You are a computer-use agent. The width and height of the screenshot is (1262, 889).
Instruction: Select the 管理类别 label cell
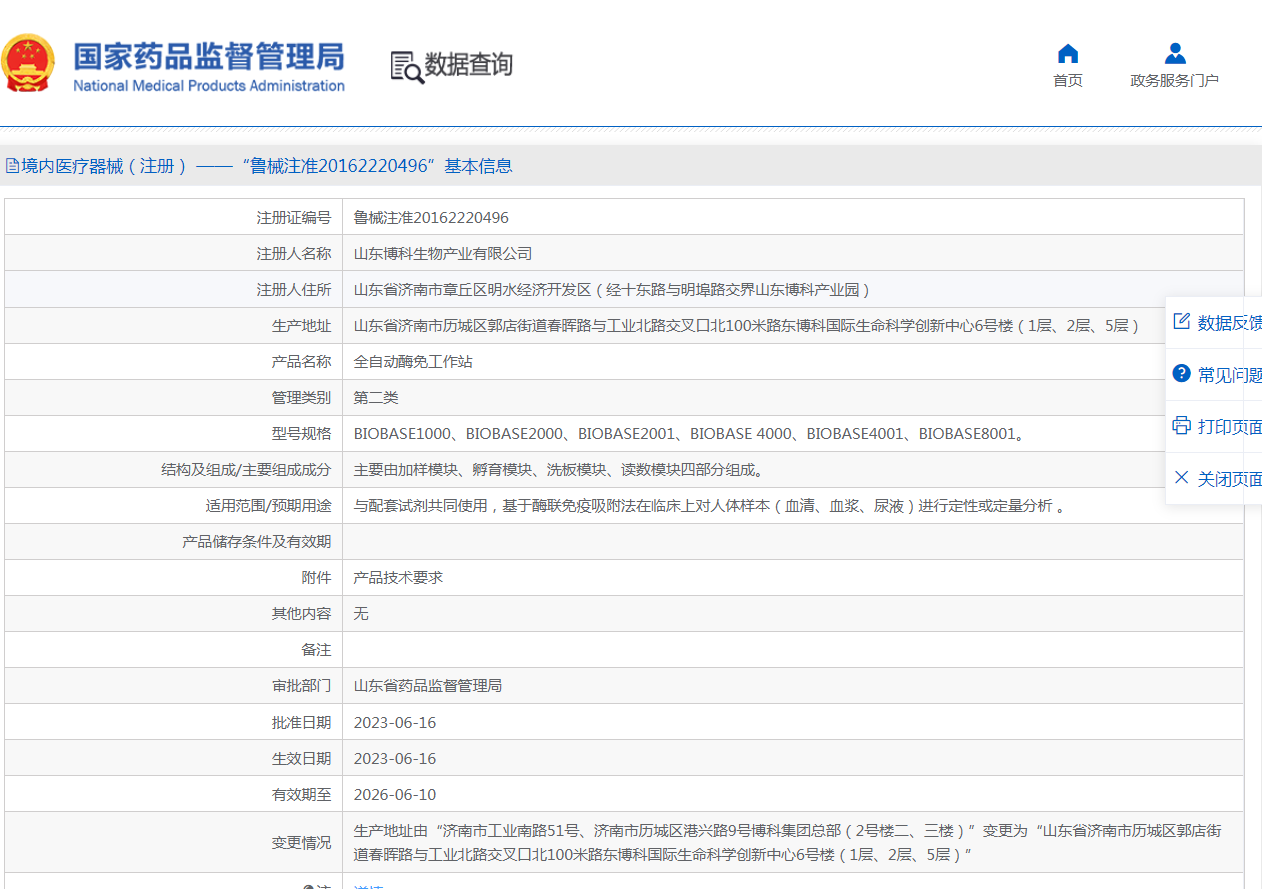tap(173, 397)
